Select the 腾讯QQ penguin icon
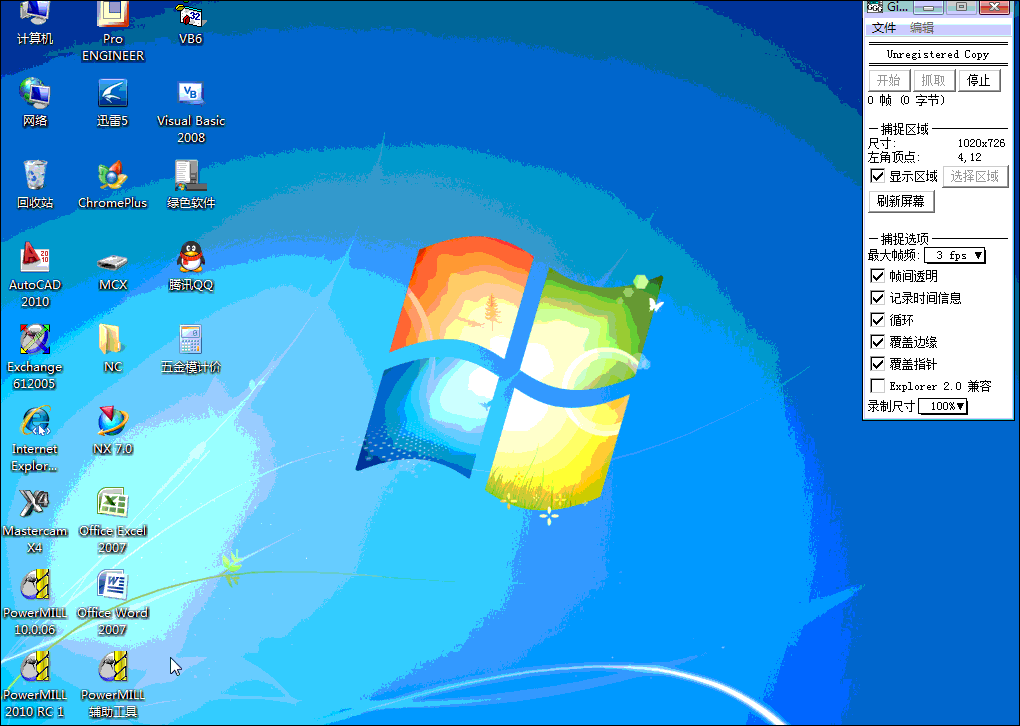This screenshot has height=726, width=1020. tap(191, 267)
